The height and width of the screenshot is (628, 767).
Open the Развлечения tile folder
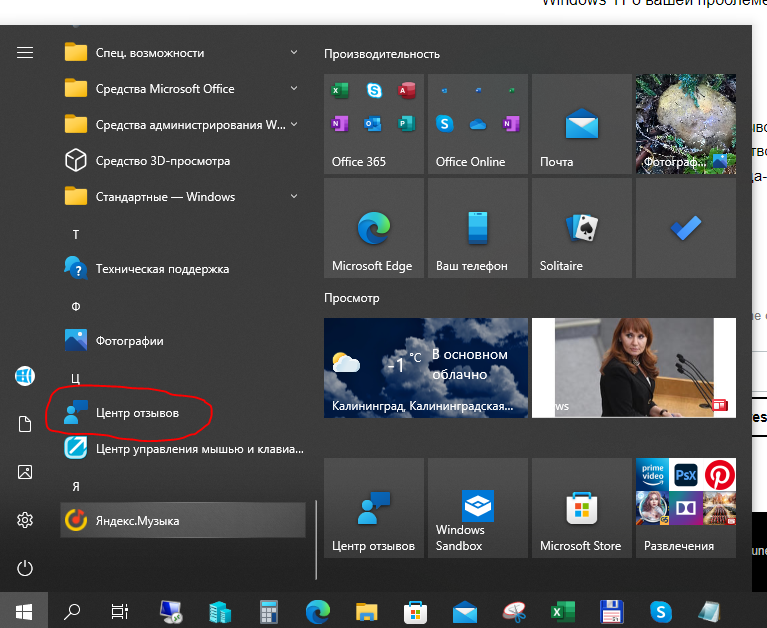pos(686,508)
